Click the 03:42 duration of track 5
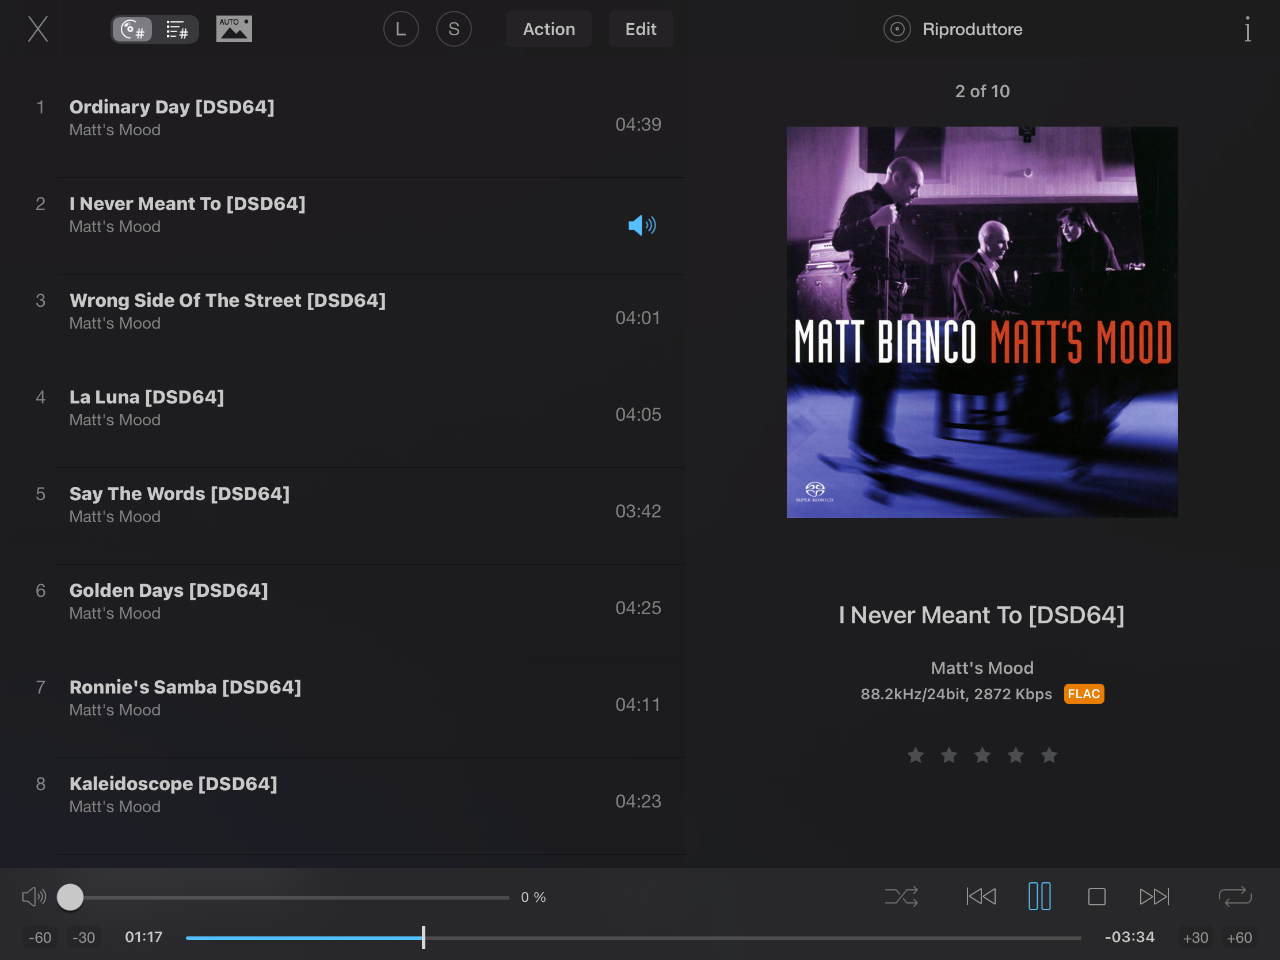Screen dimensions: 1280x960 (x=638, y=512)
